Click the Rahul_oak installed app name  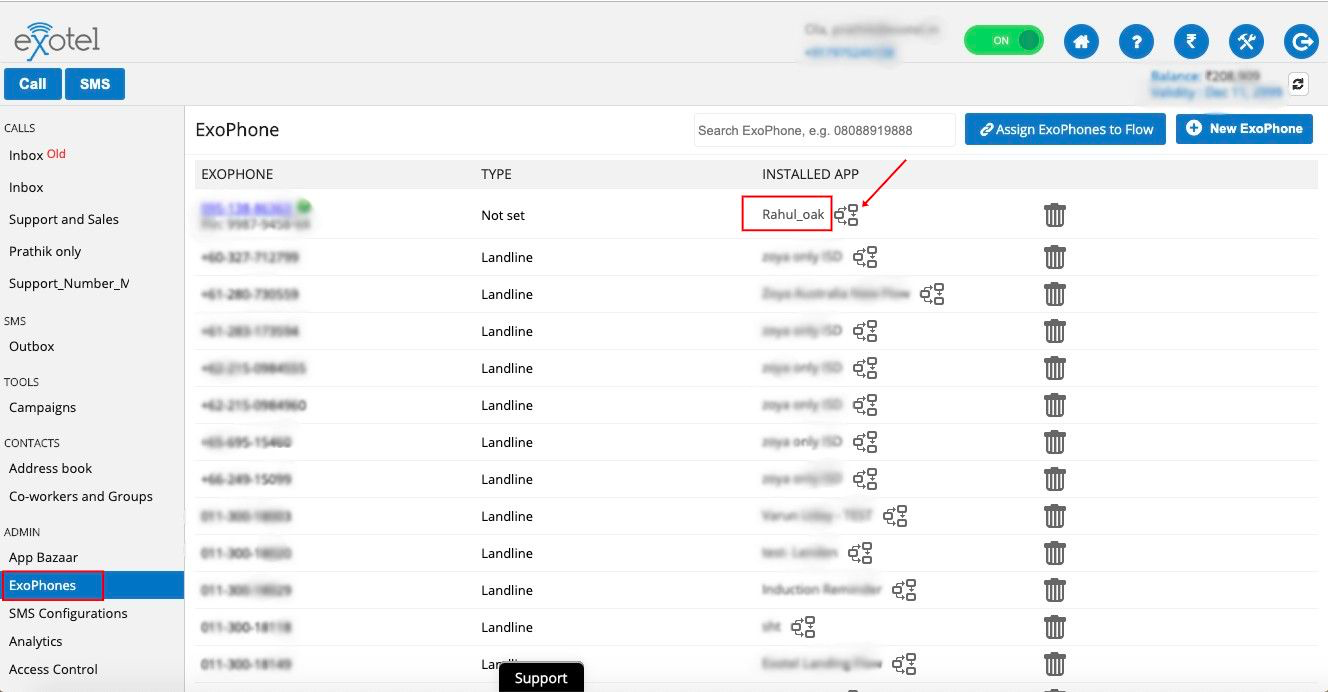[x=794, y=215]
